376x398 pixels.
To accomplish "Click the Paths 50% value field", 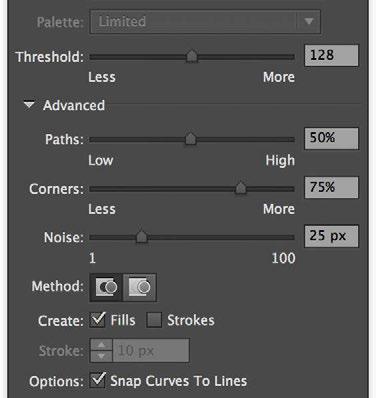I will pyautogui.click(x=331, y=138).
